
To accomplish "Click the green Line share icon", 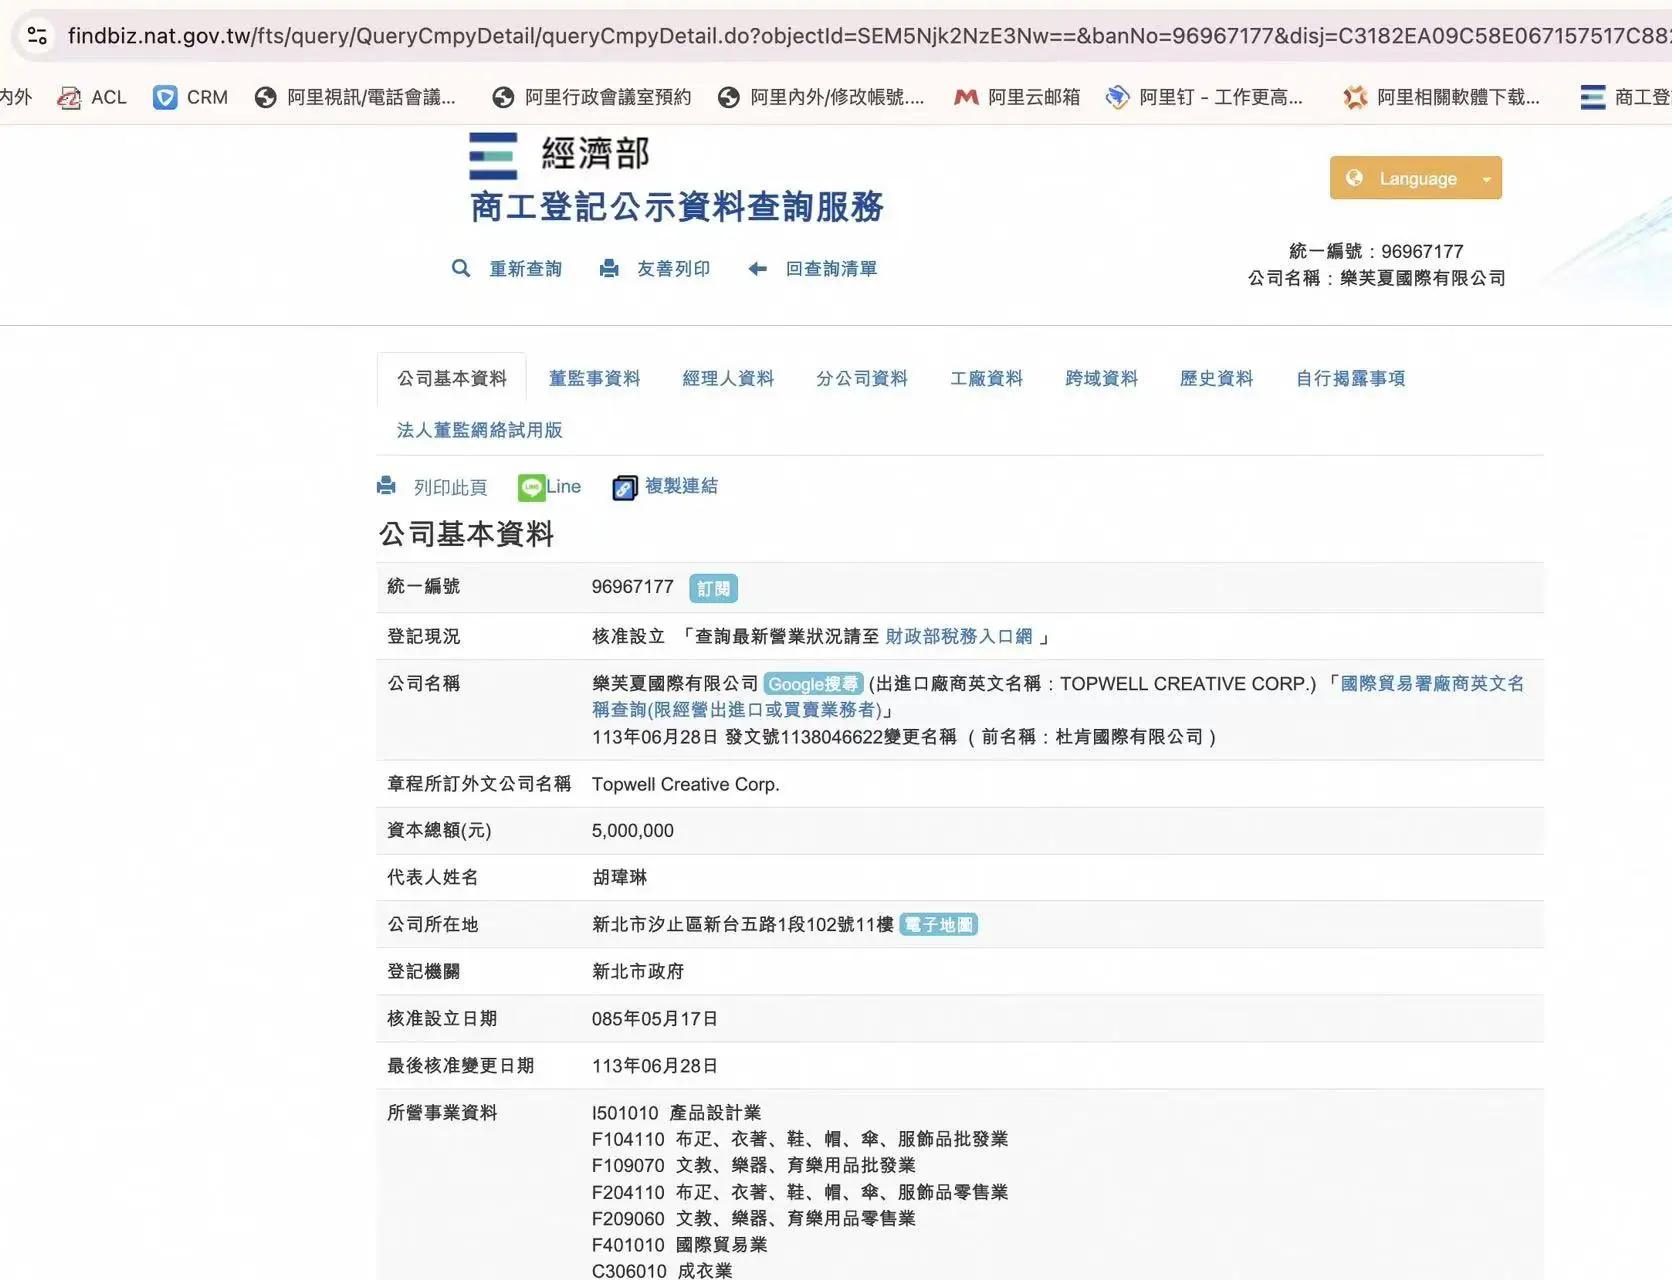I will coord(531,487).
